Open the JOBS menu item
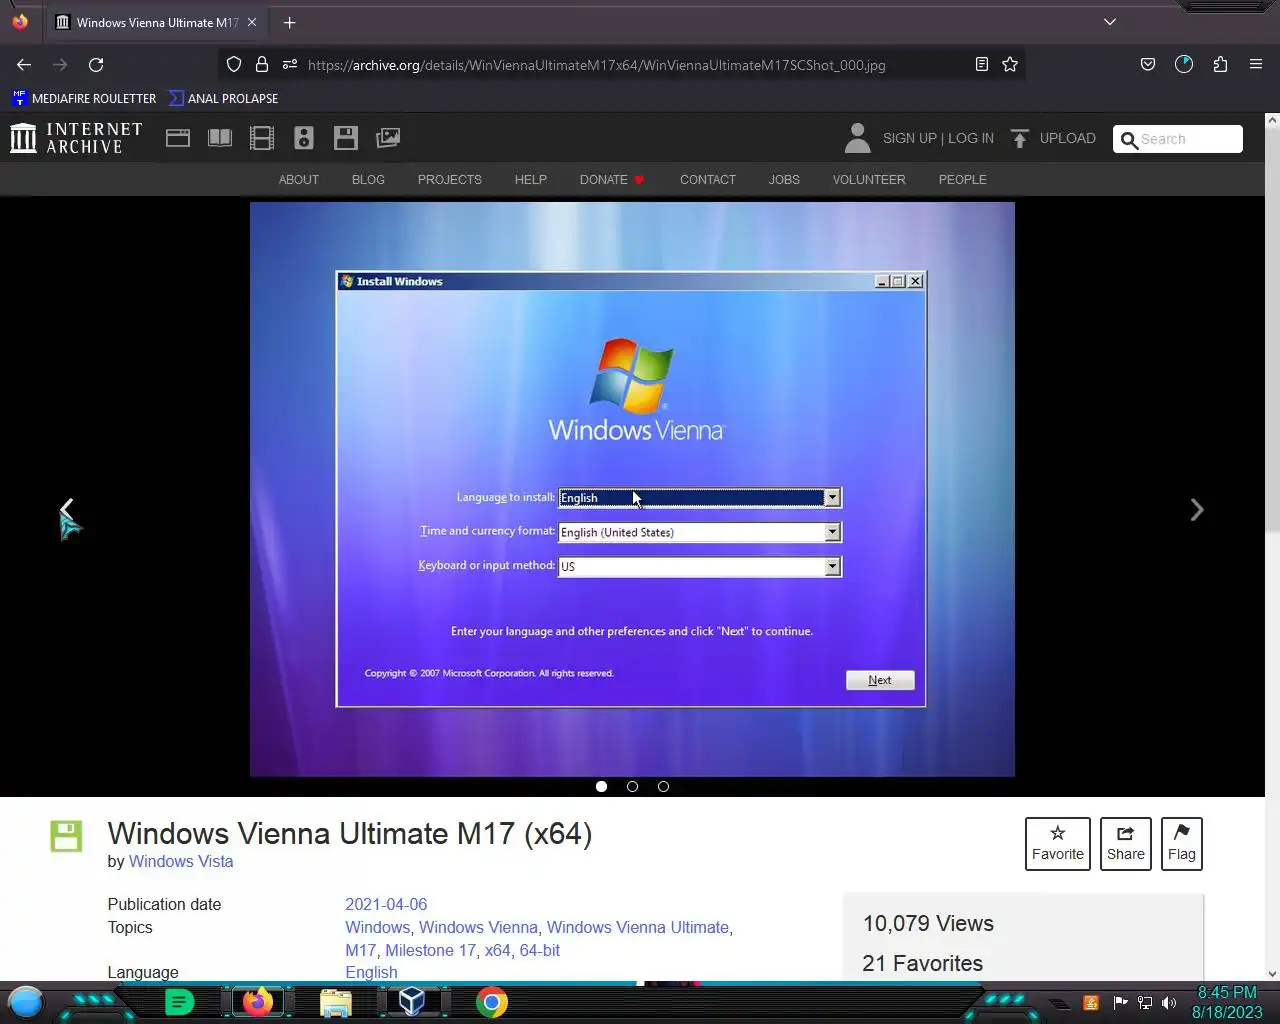This screenshot has width=1280, height=1024. pos(784,180)
